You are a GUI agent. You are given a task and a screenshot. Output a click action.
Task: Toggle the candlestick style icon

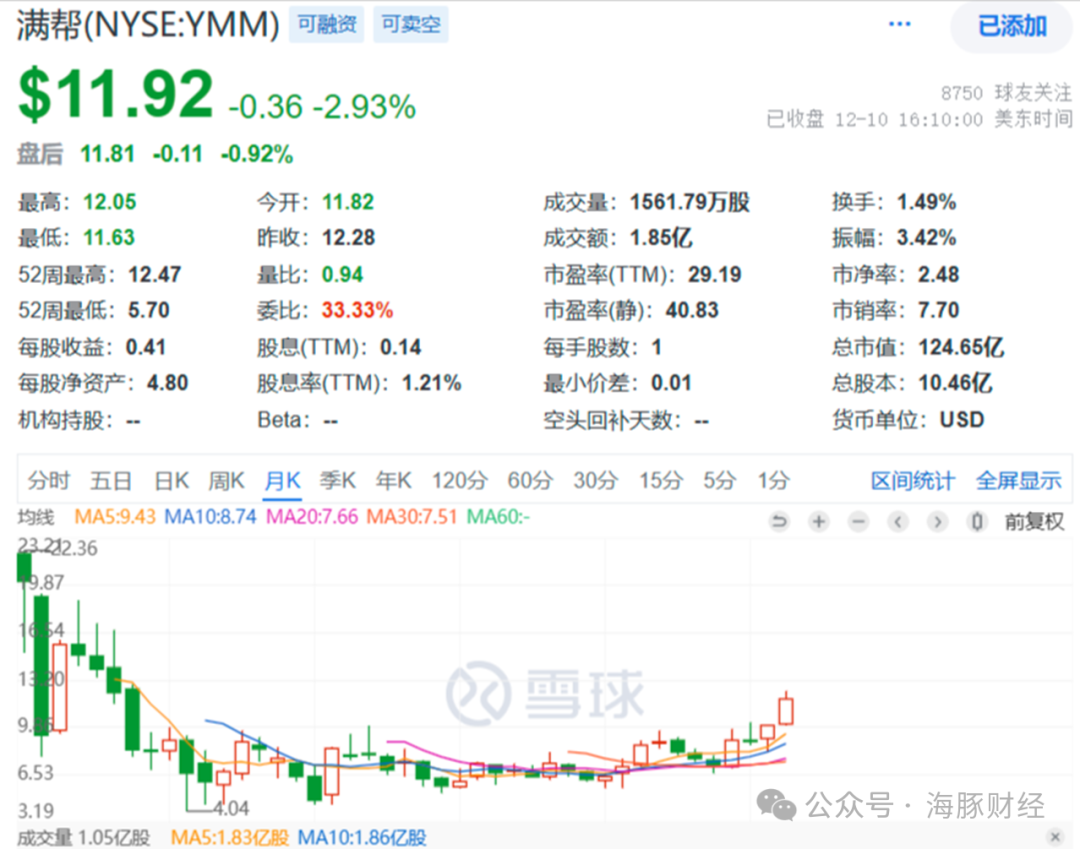[x=977, y=521]
